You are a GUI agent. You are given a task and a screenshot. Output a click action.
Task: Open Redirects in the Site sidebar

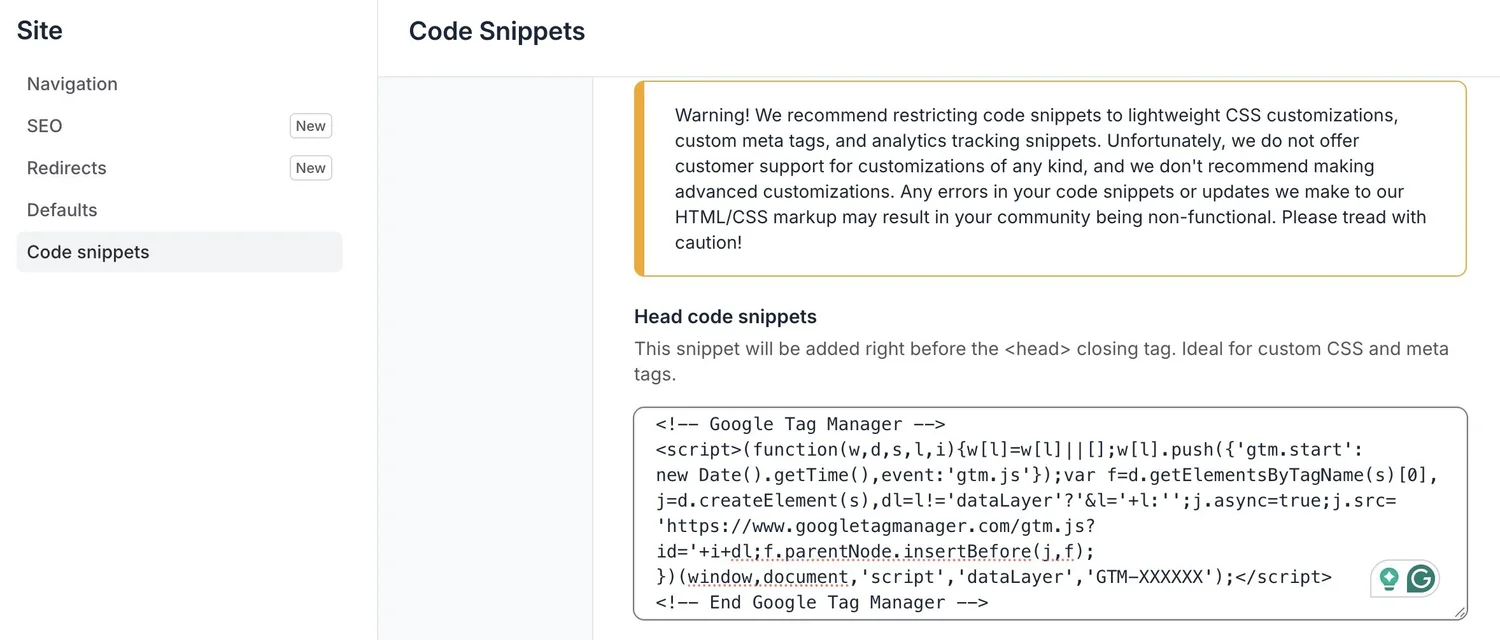pyautogui.click(x=66, y=168)
